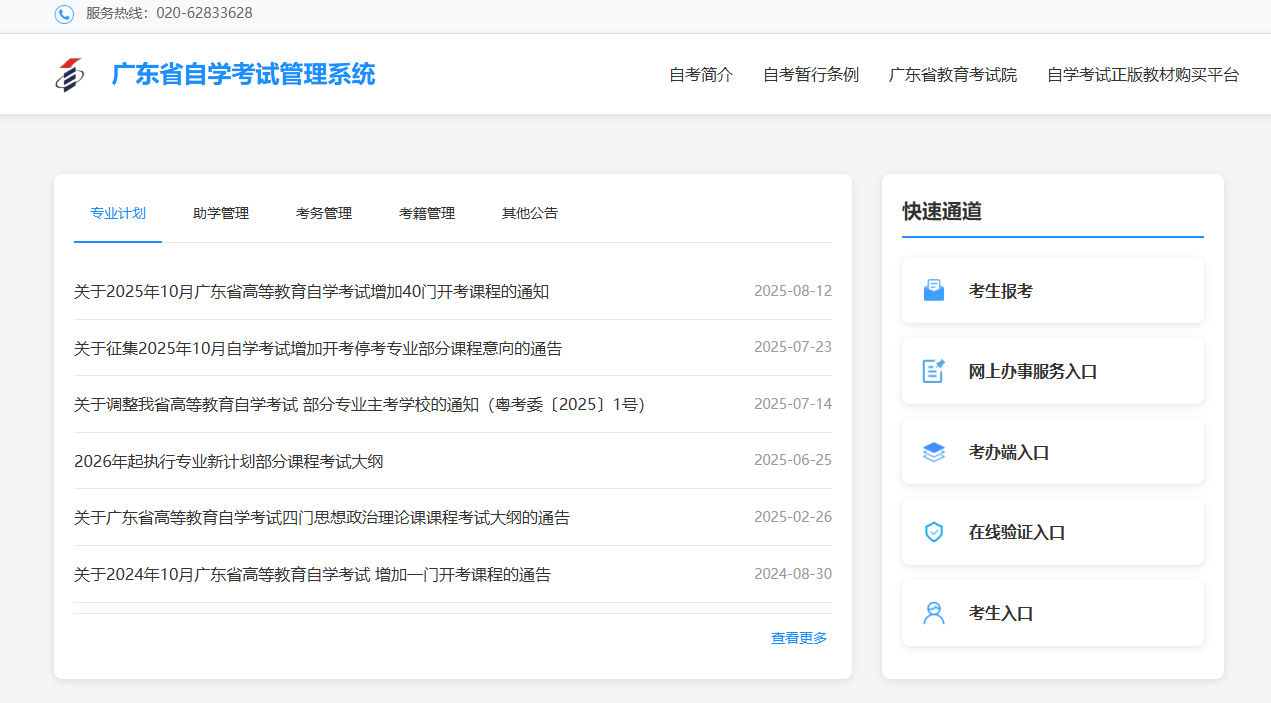Open 自学考试正版教材购买平台 link
The width and height of the screenshot is (1271, 703).
click(x=1143, y=75)
